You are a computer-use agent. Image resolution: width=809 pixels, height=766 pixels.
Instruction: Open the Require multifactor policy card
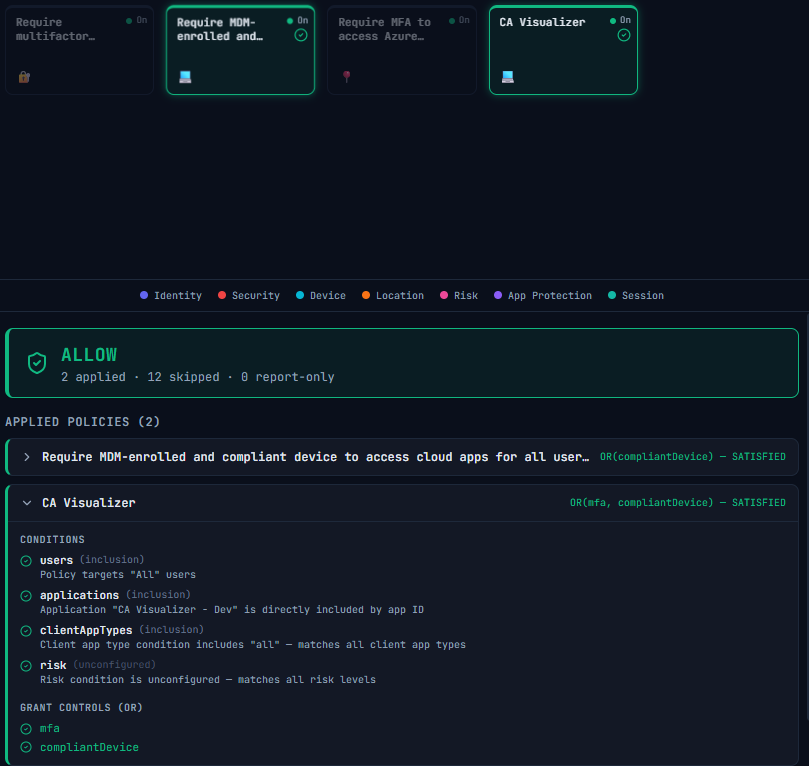click(79, 50)
